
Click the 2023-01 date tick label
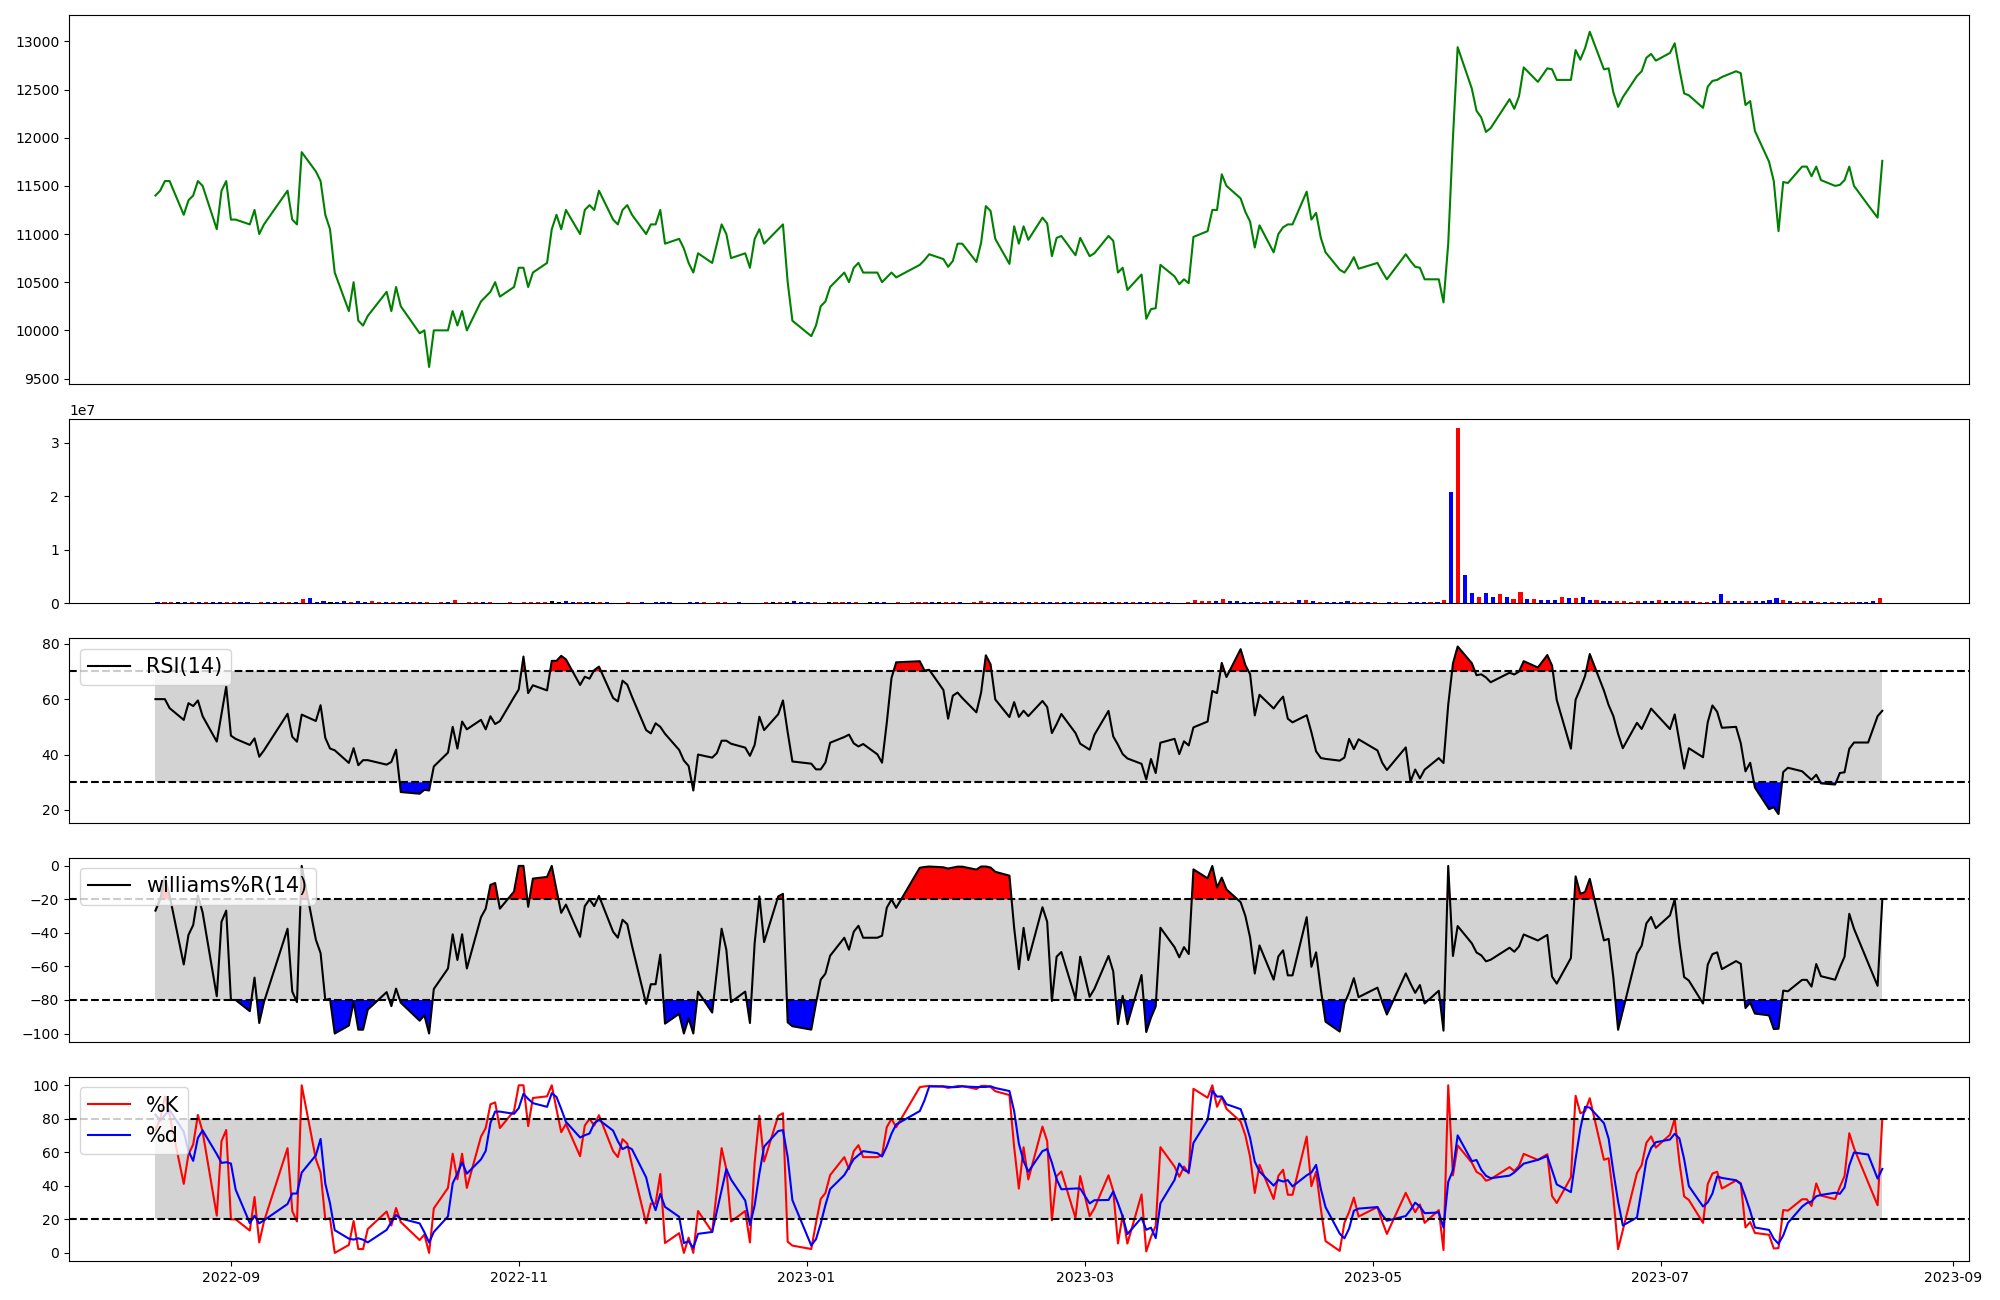tap(806, 1277)
